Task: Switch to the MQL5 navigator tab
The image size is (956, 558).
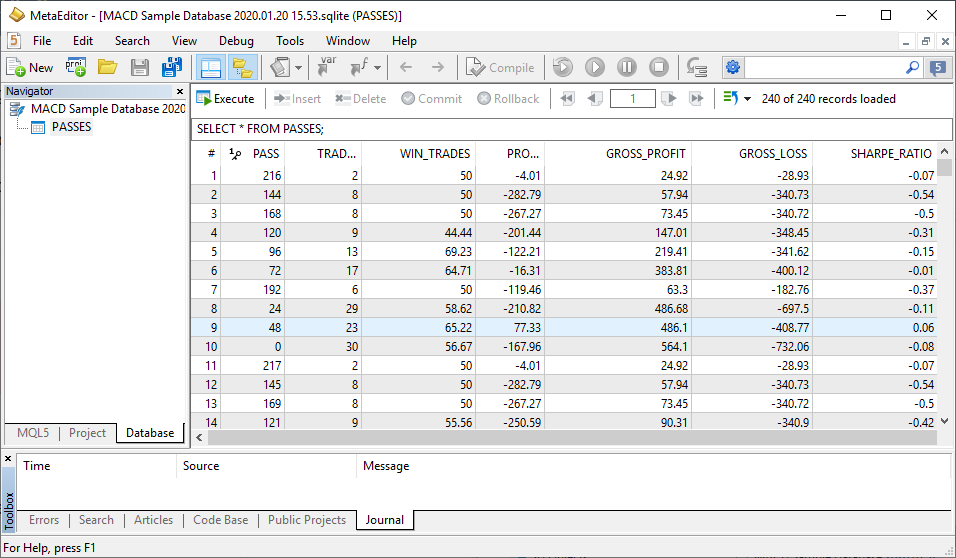Action: click(x=33, y=432)
